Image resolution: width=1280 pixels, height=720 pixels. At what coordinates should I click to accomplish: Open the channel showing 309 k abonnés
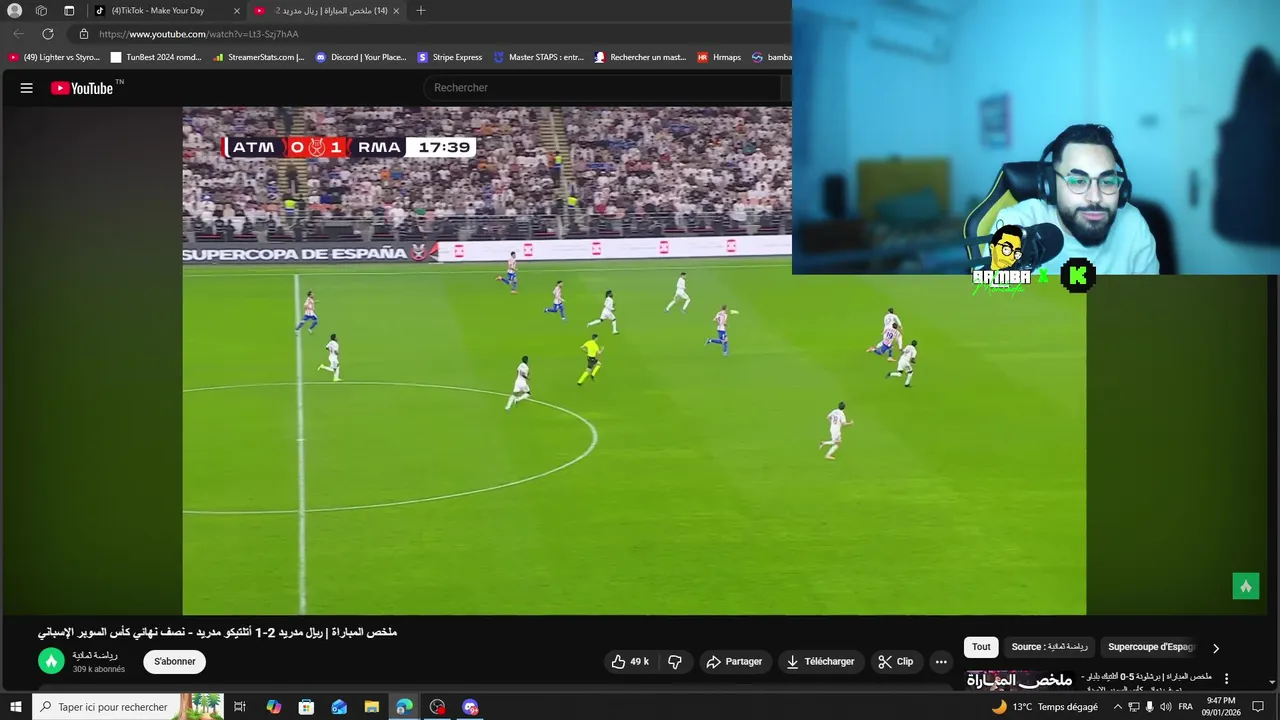(98, 669)
